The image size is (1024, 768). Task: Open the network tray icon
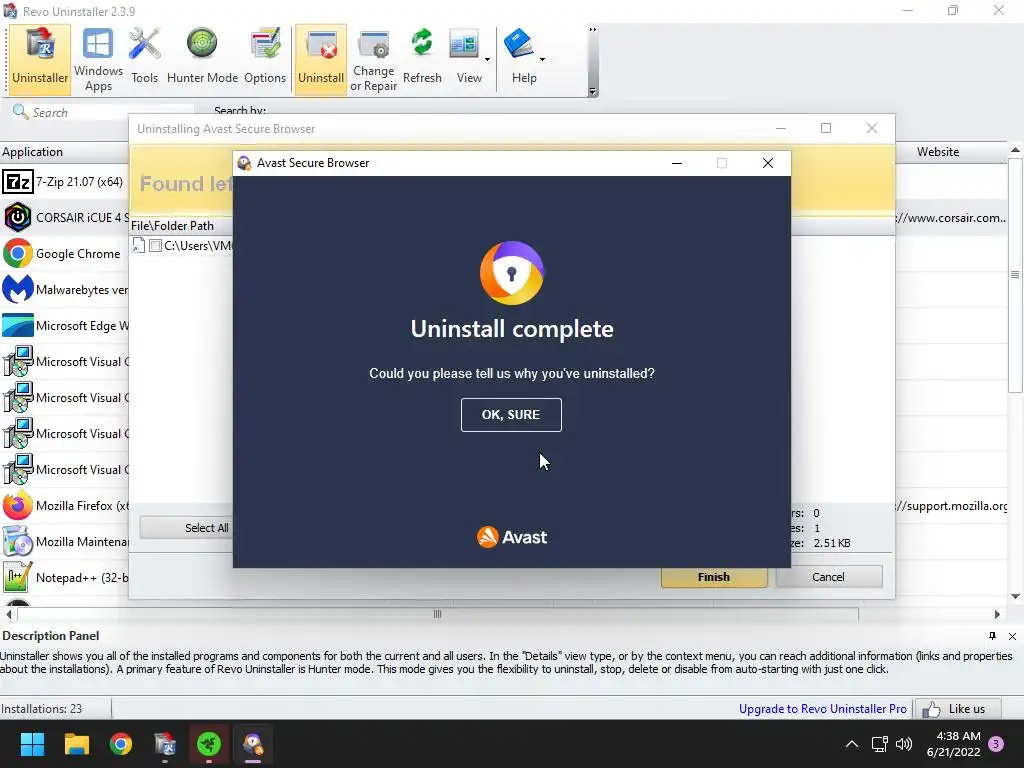(879, 744)
